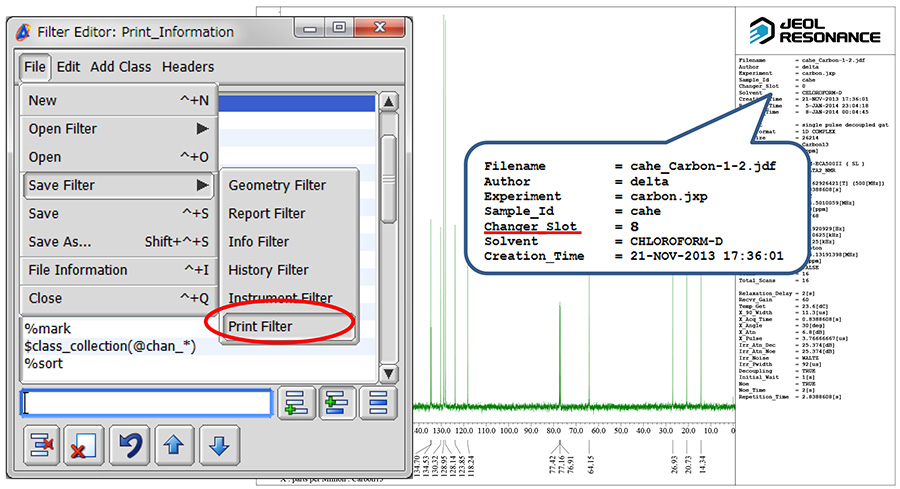
Task: Click the filter line text input field
Action: (x=146, y=403)
